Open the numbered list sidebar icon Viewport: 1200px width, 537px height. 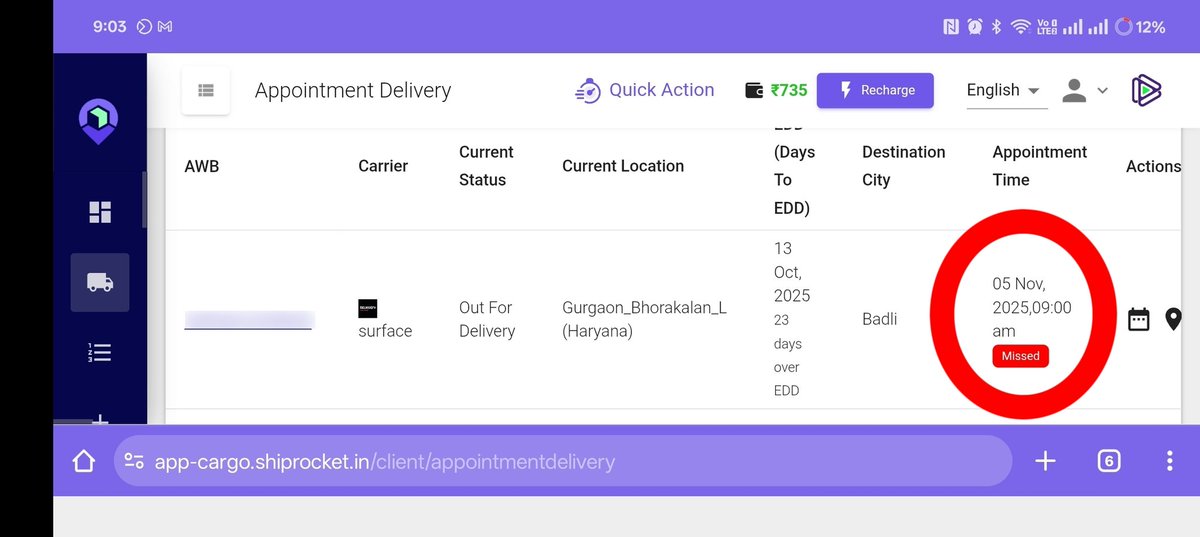point(100,352)
